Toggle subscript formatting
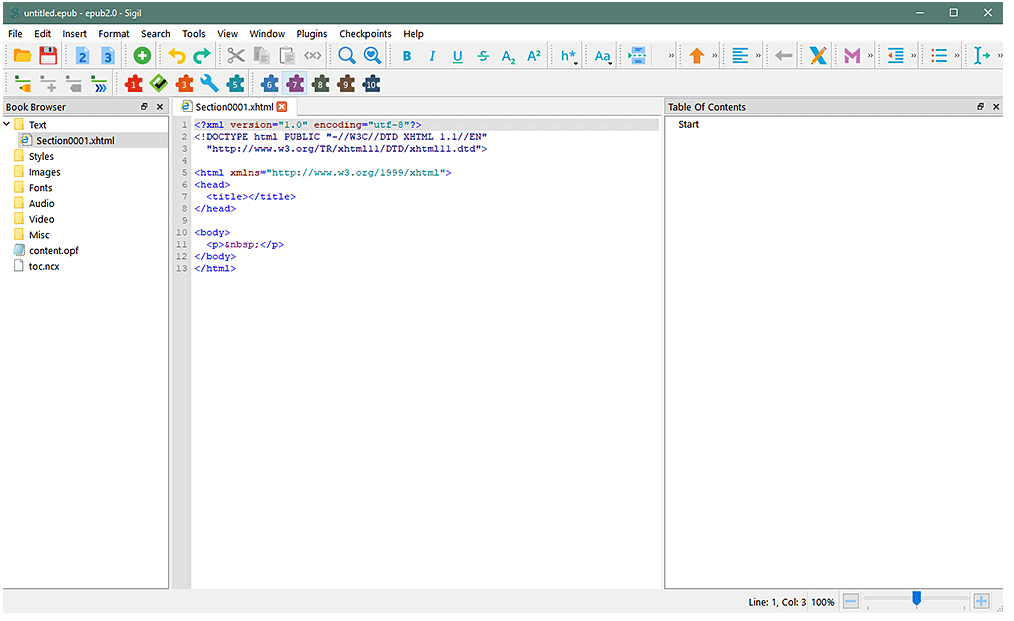 tap(508, 57)
